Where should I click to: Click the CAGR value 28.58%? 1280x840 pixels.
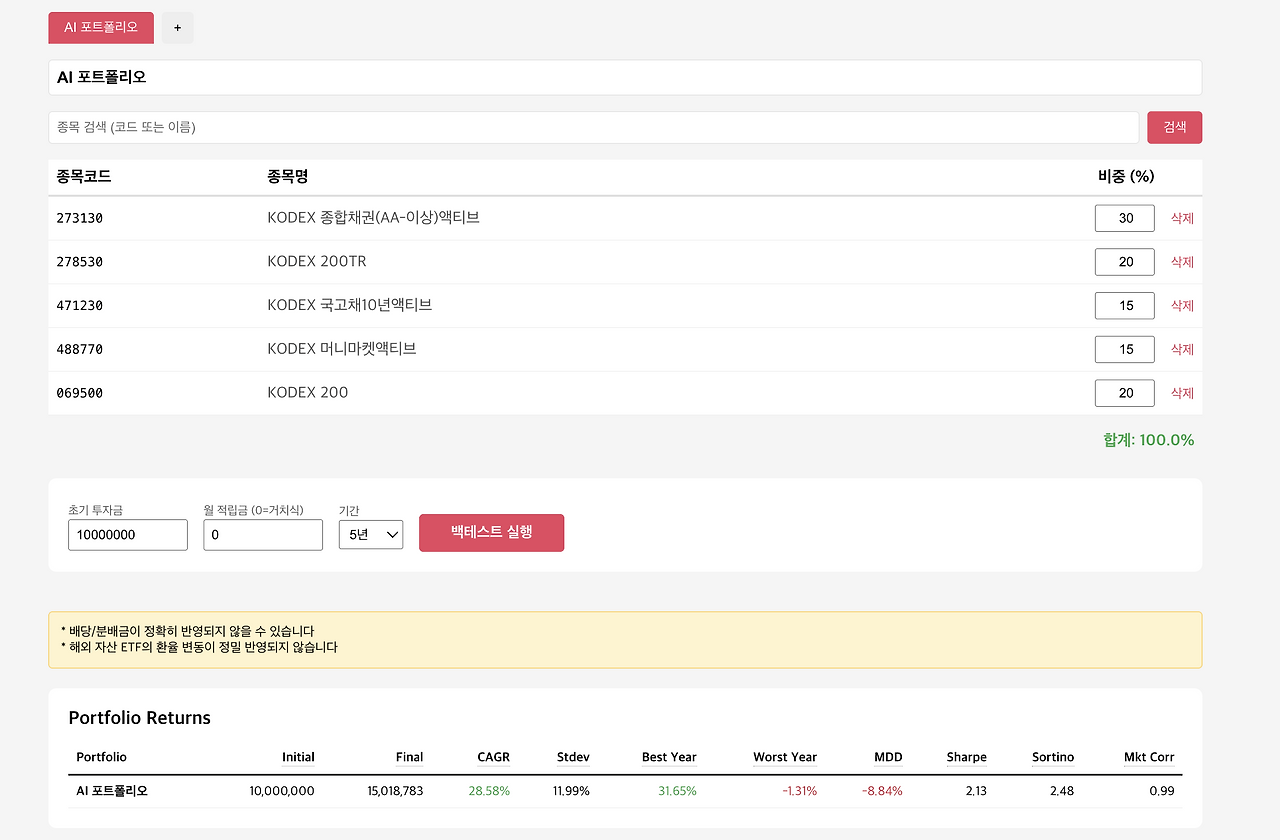[489, 791]
